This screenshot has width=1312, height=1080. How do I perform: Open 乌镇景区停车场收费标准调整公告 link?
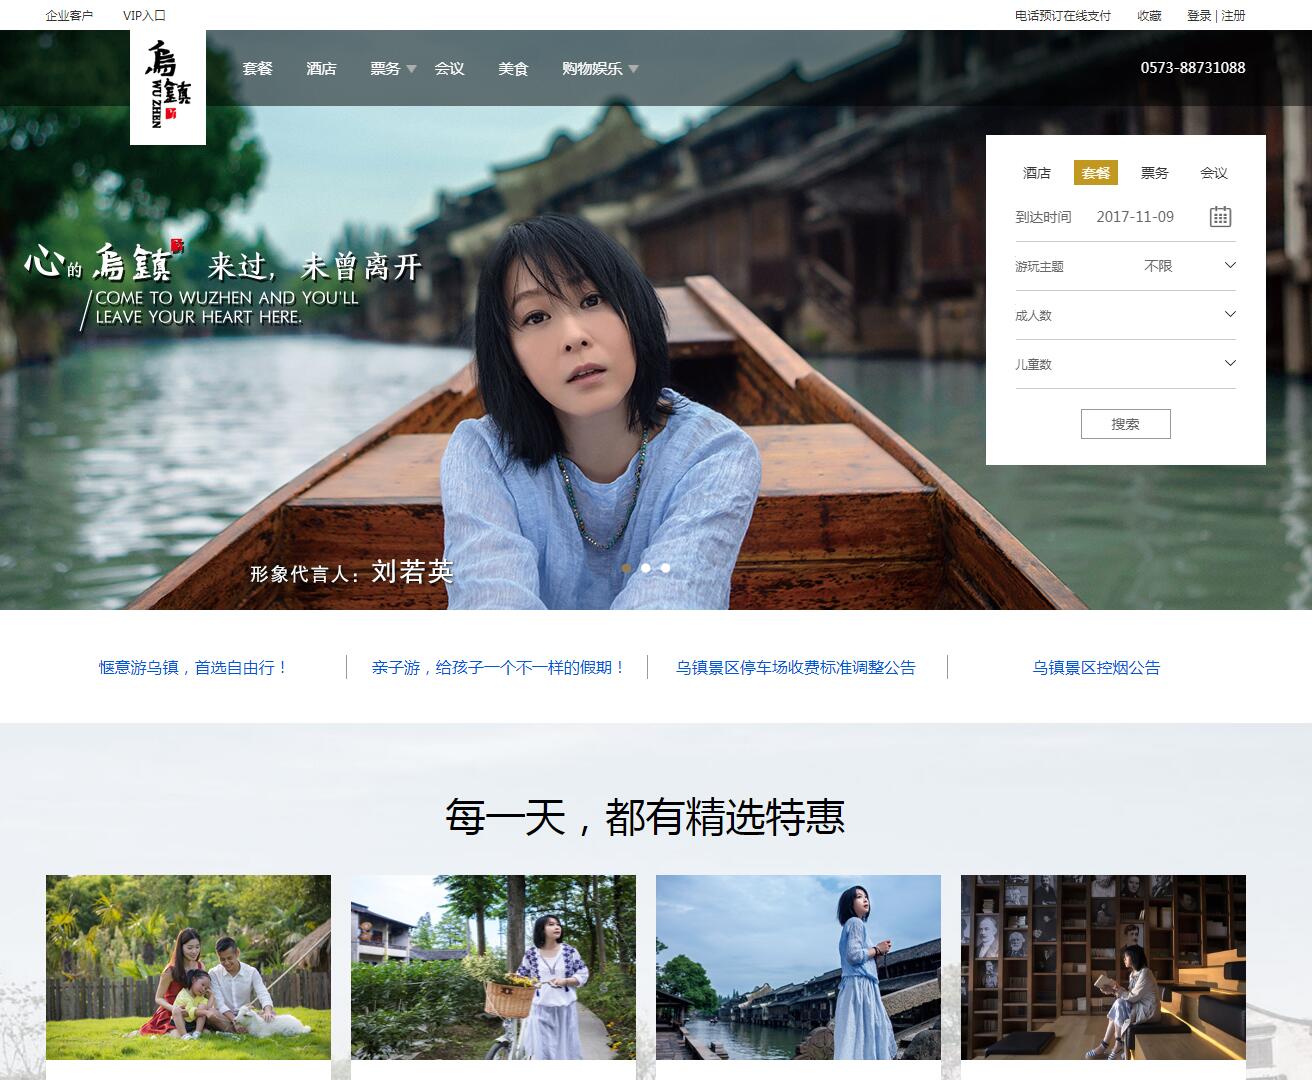[796, 667]
